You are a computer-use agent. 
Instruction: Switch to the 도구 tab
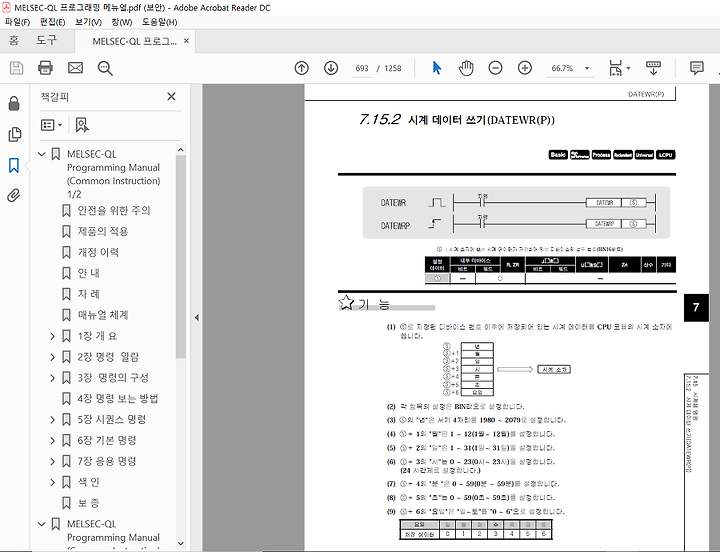click(46, 40)
